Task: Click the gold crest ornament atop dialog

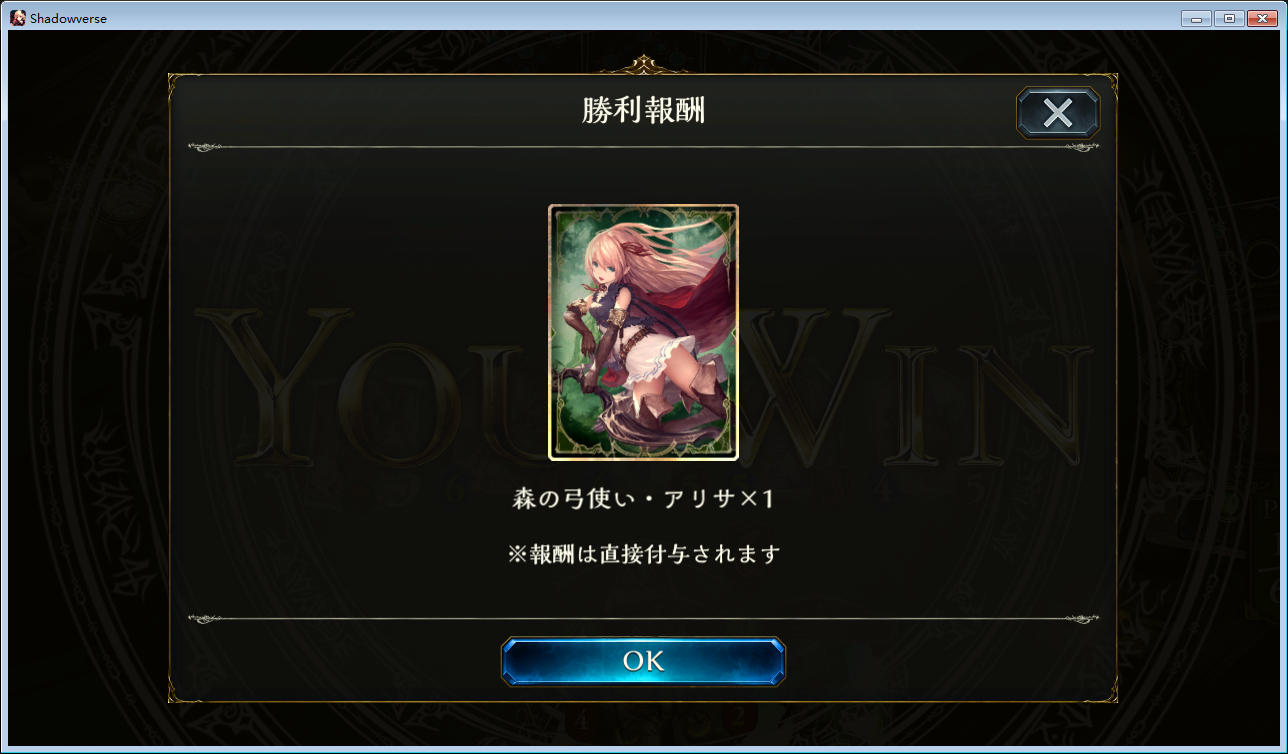Action: [643, 67]
